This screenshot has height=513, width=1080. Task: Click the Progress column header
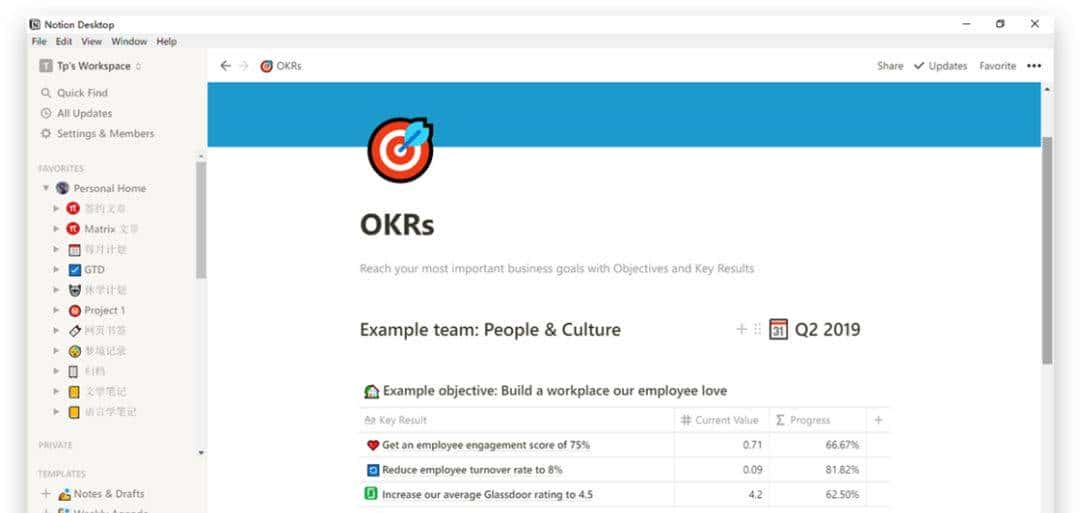pos(818,420)
